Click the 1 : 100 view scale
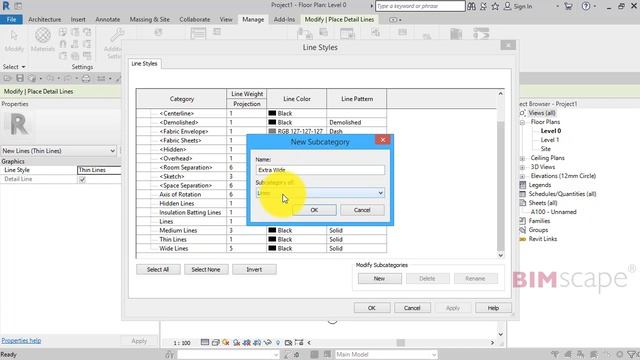The height and width of the screenshot is (360, 640). point(182,343)
